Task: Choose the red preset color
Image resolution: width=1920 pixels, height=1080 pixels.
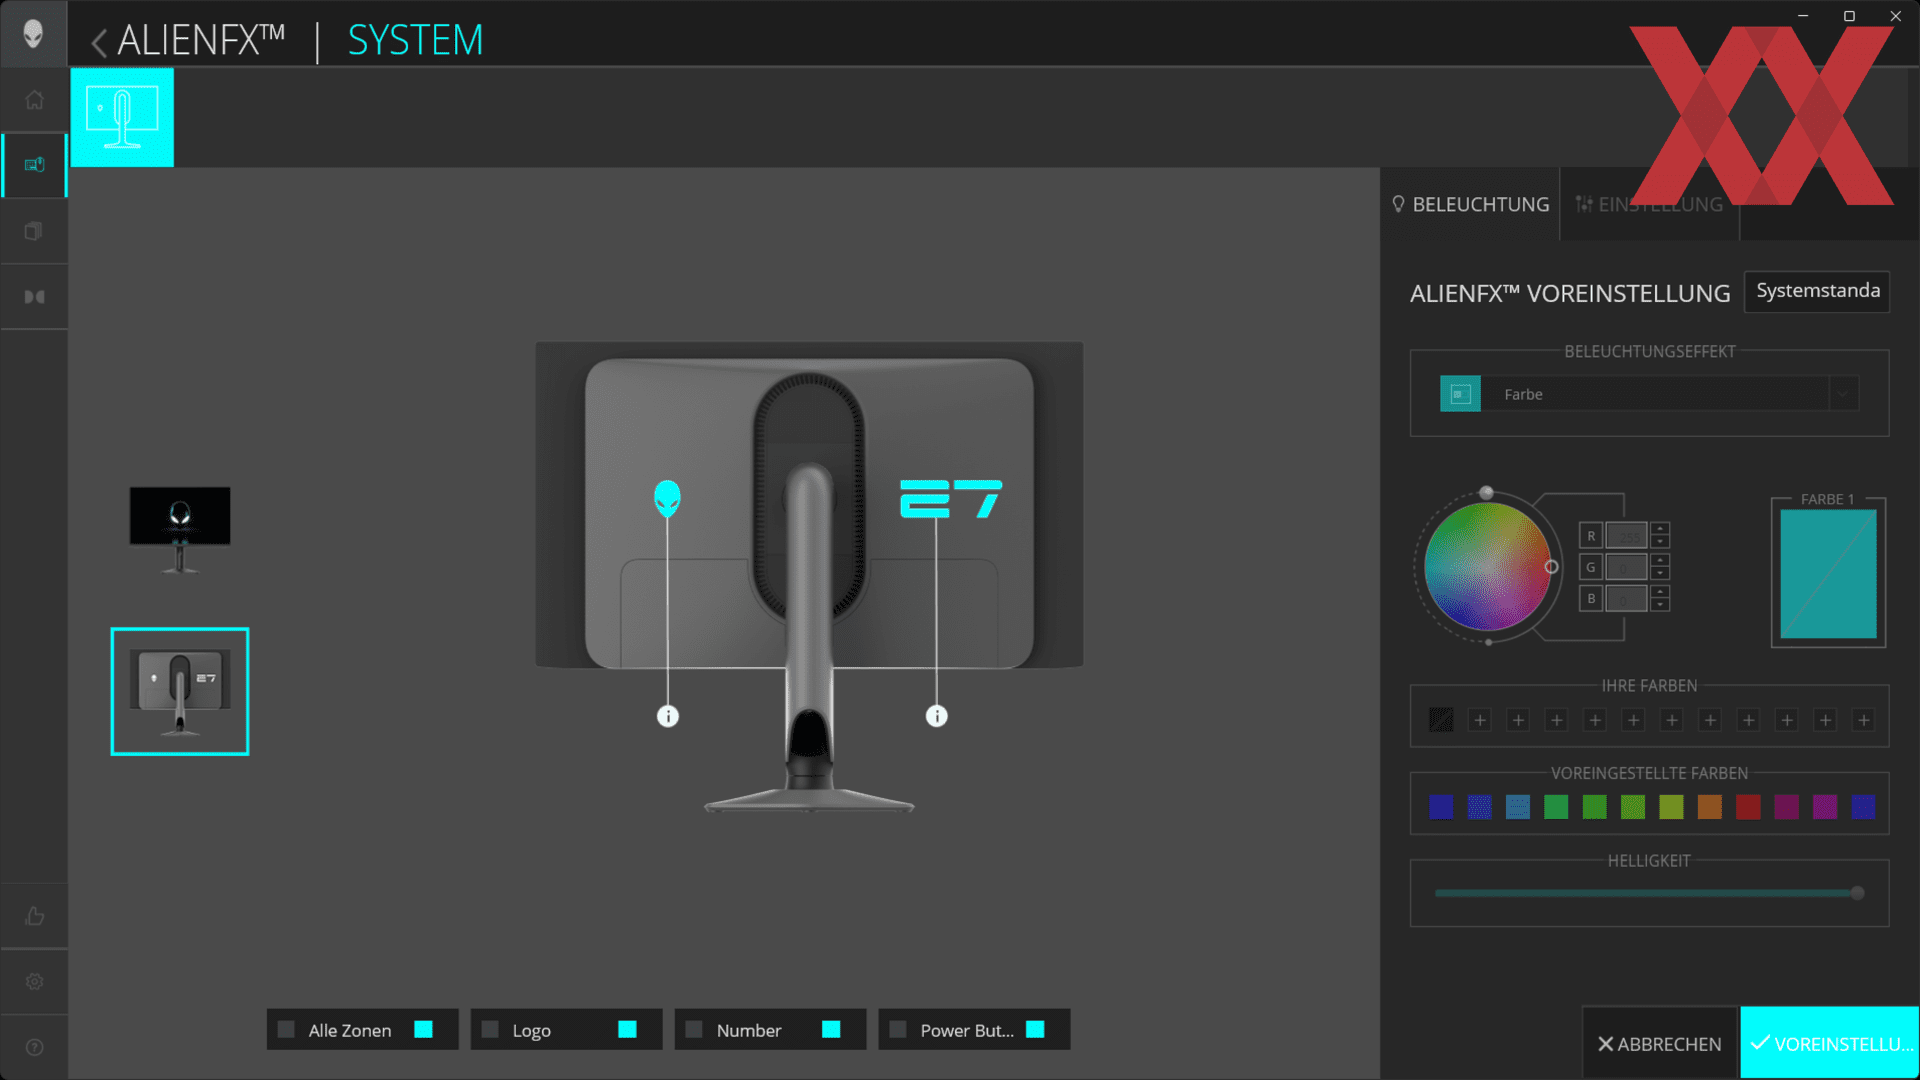Action: pos(1748,807)
